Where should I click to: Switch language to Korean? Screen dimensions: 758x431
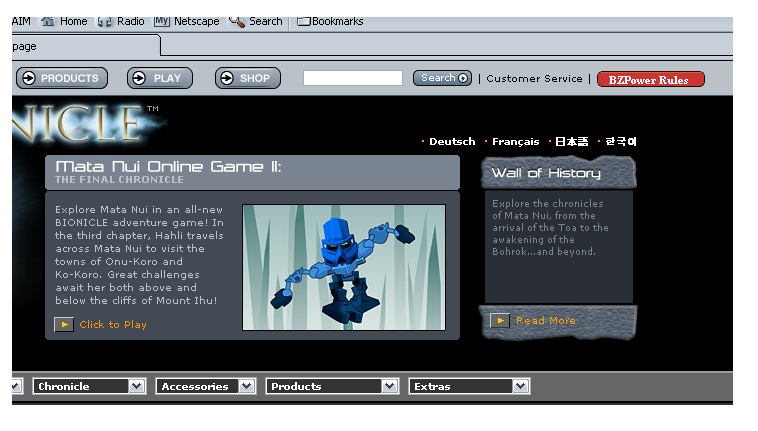(621, 142)
